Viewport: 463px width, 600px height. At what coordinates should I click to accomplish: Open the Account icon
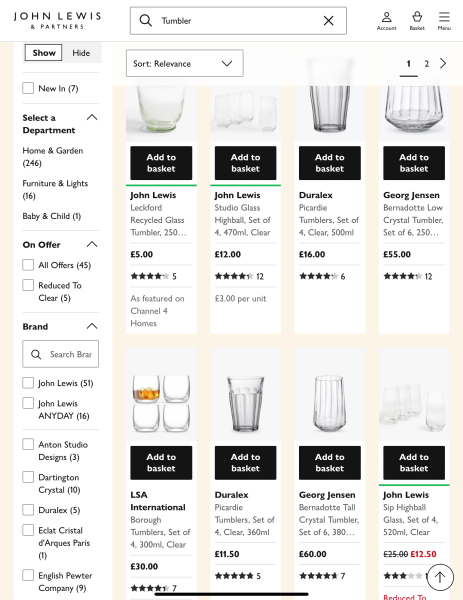coord(386,21)
